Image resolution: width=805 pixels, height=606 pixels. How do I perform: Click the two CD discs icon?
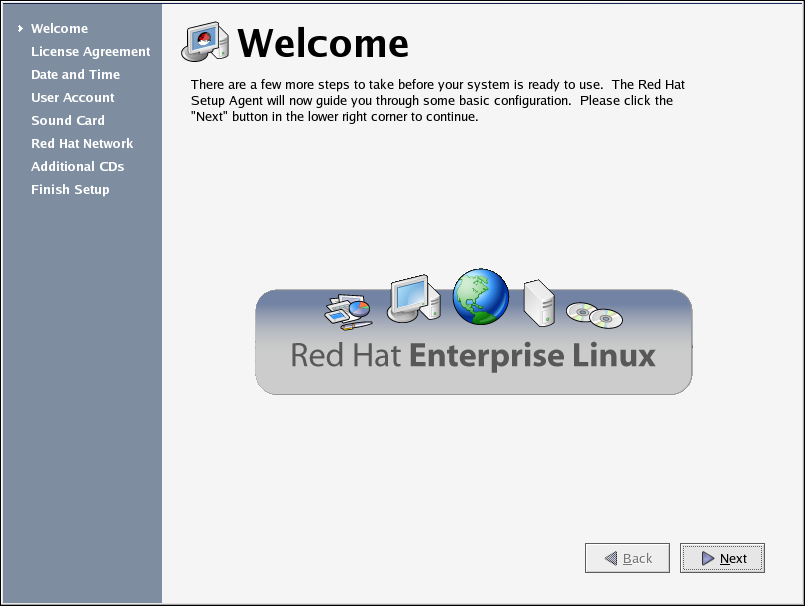pos(594,315)
